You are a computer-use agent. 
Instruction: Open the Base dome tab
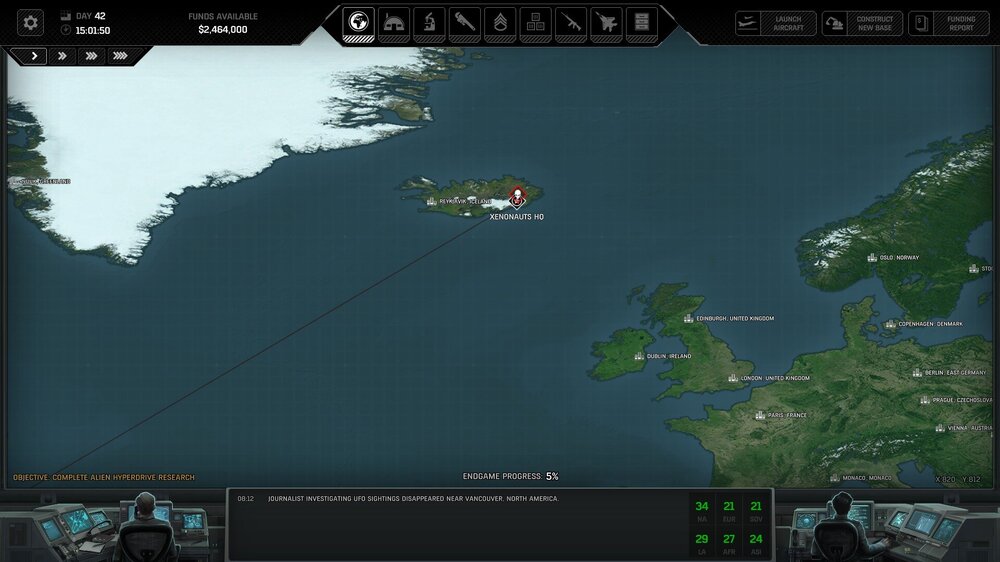pos(393,24)
